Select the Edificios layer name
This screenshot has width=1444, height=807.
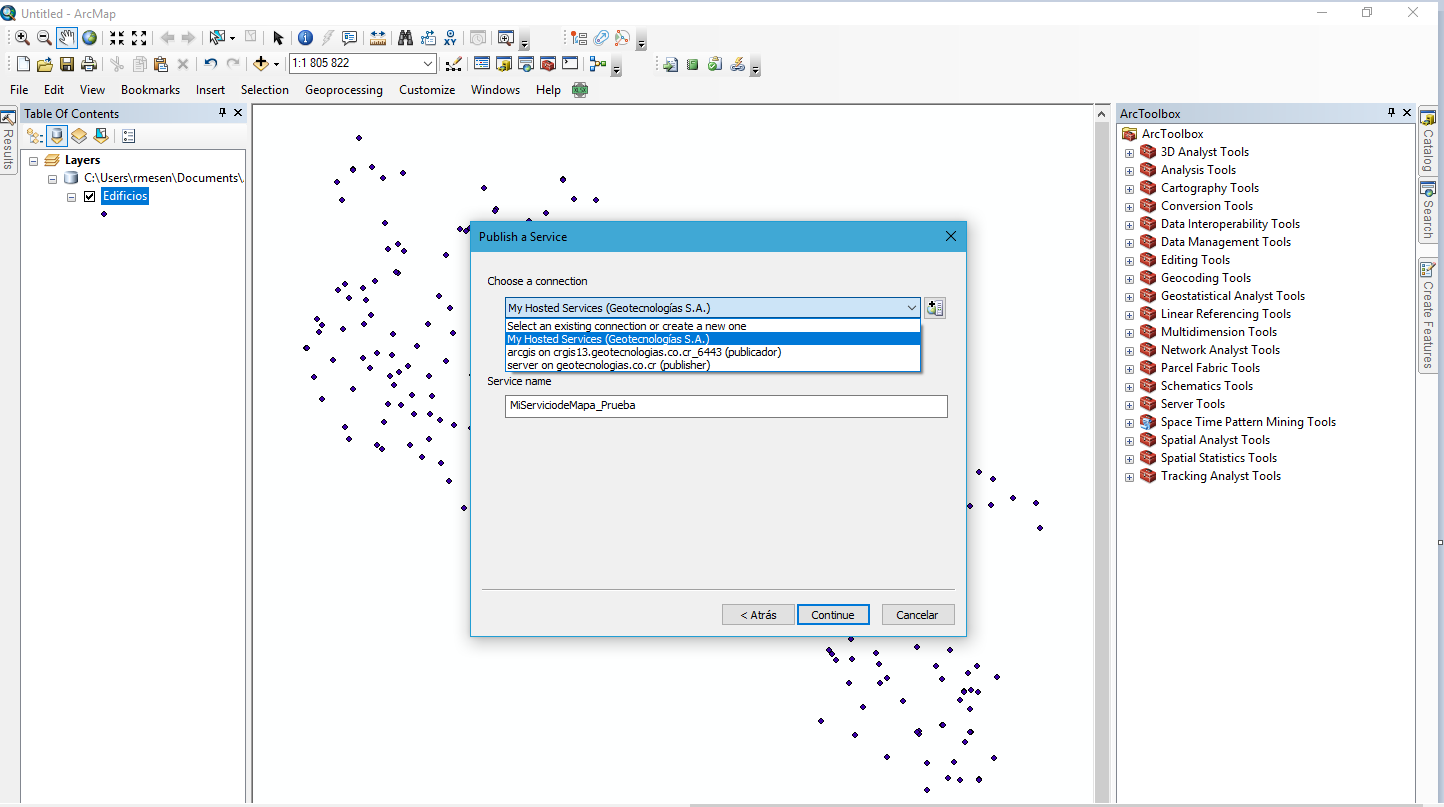tap(125, 196)
